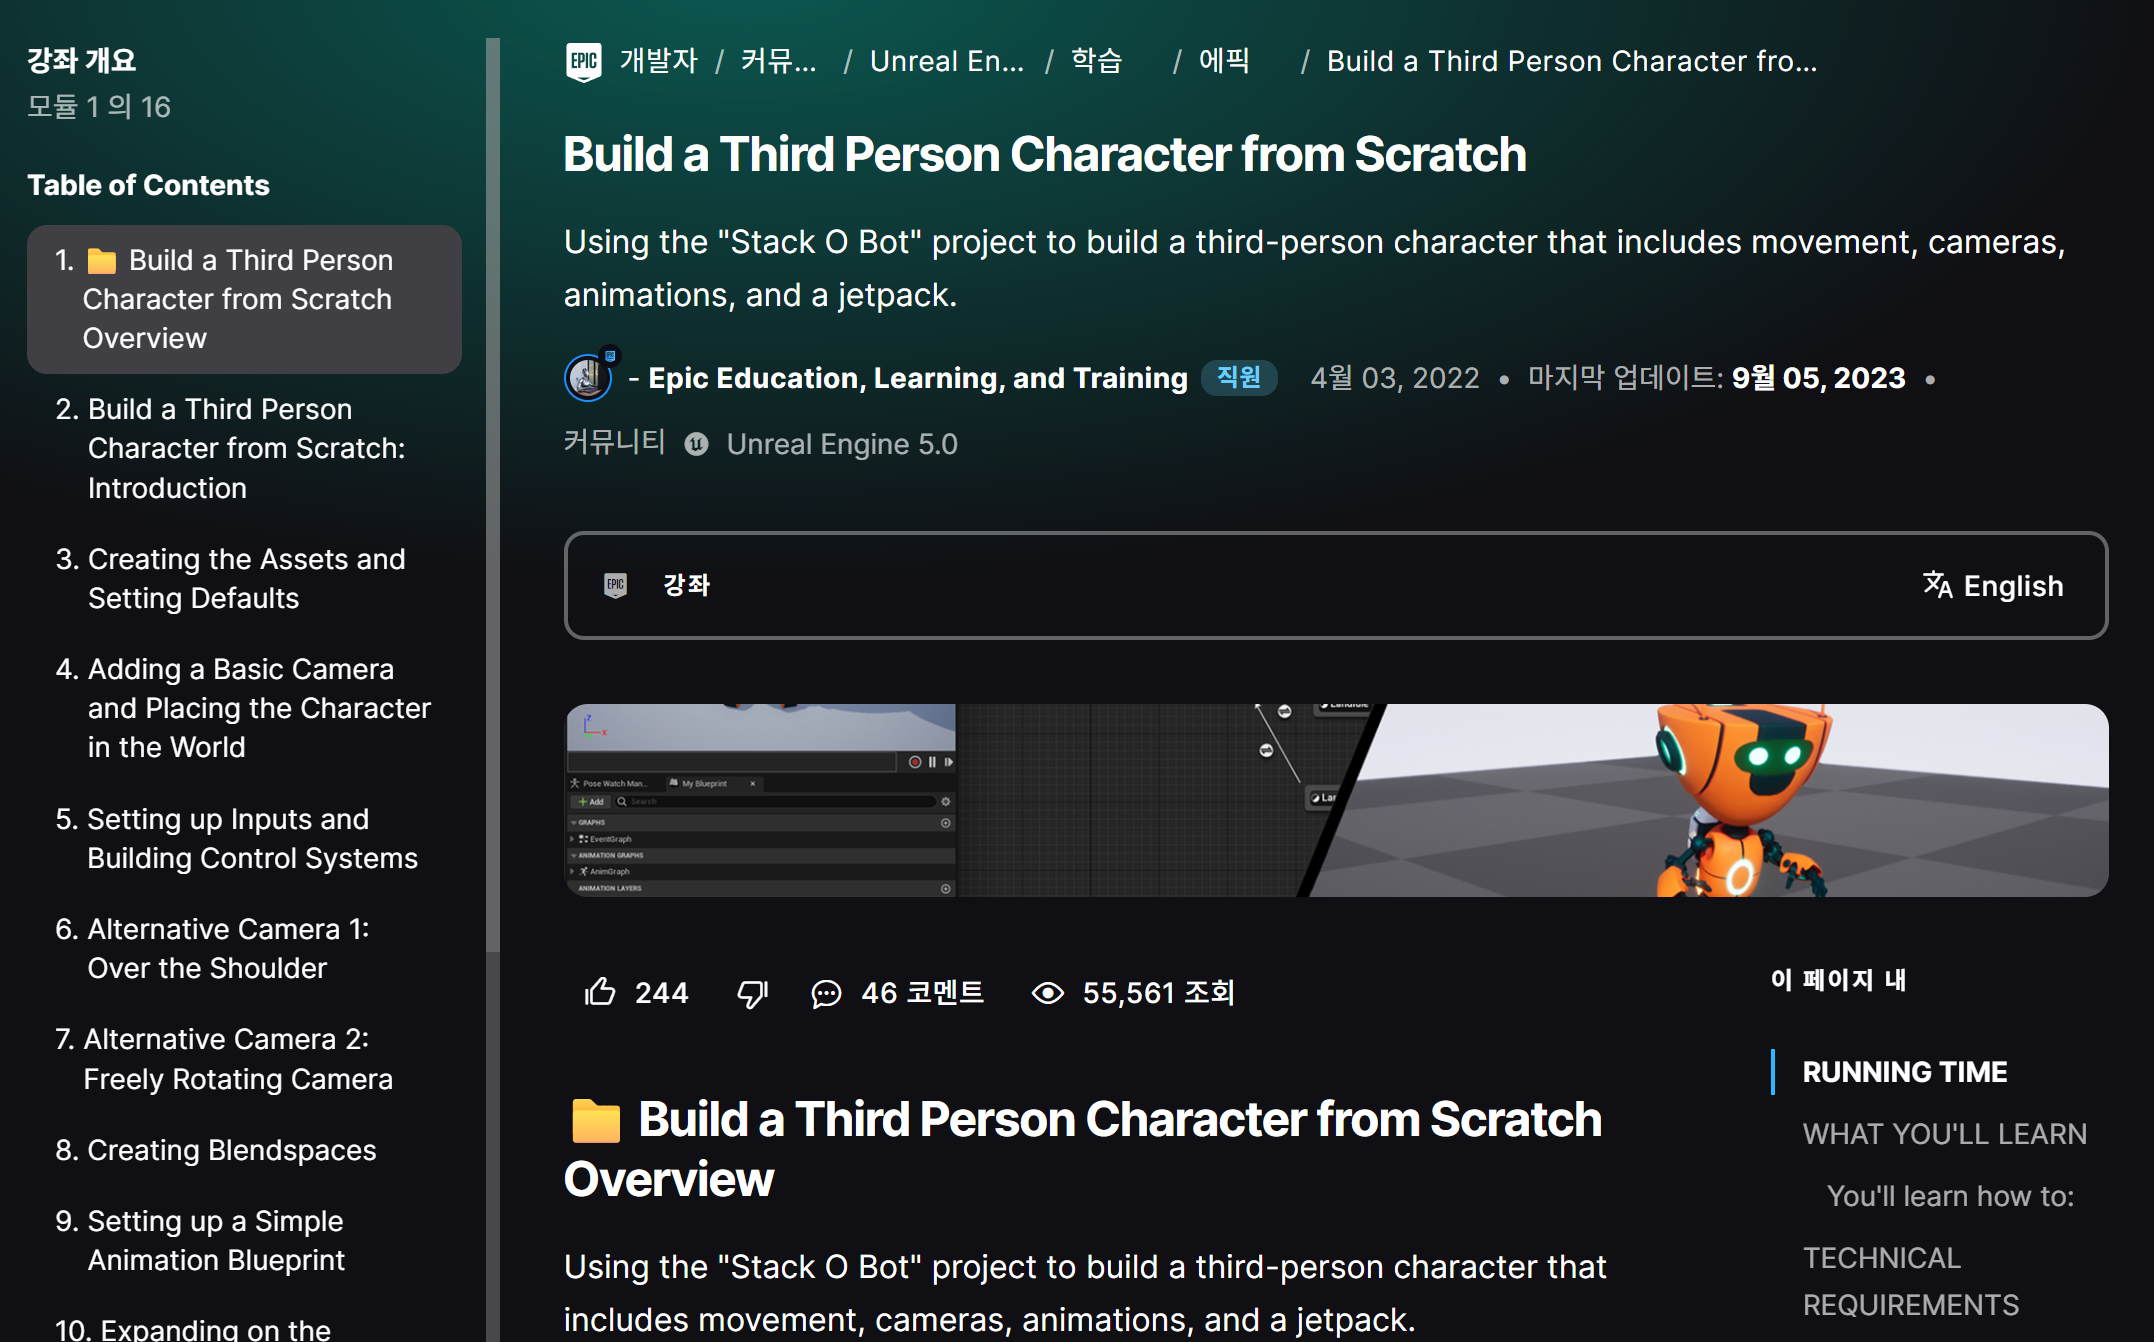
Task: Click the thumbs-up like icon
Action: tap(600, 992)
